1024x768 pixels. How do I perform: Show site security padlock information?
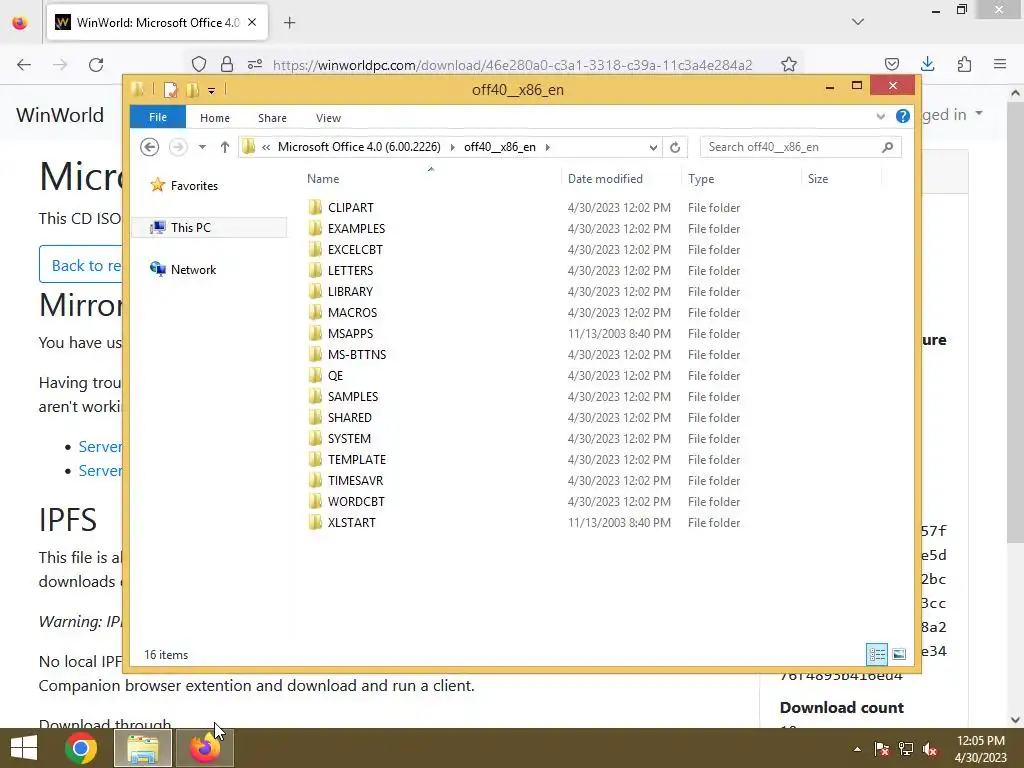(227, 64)
